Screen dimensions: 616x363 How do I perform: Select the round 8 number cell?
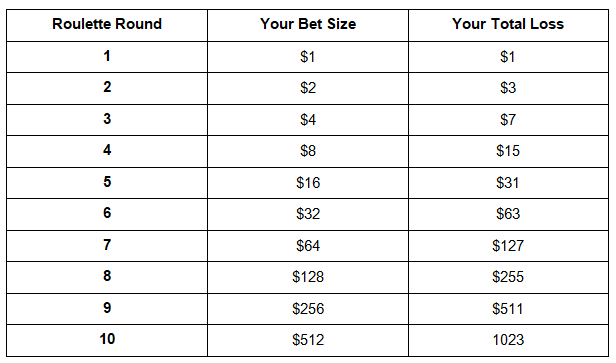[x=107, y=277]
